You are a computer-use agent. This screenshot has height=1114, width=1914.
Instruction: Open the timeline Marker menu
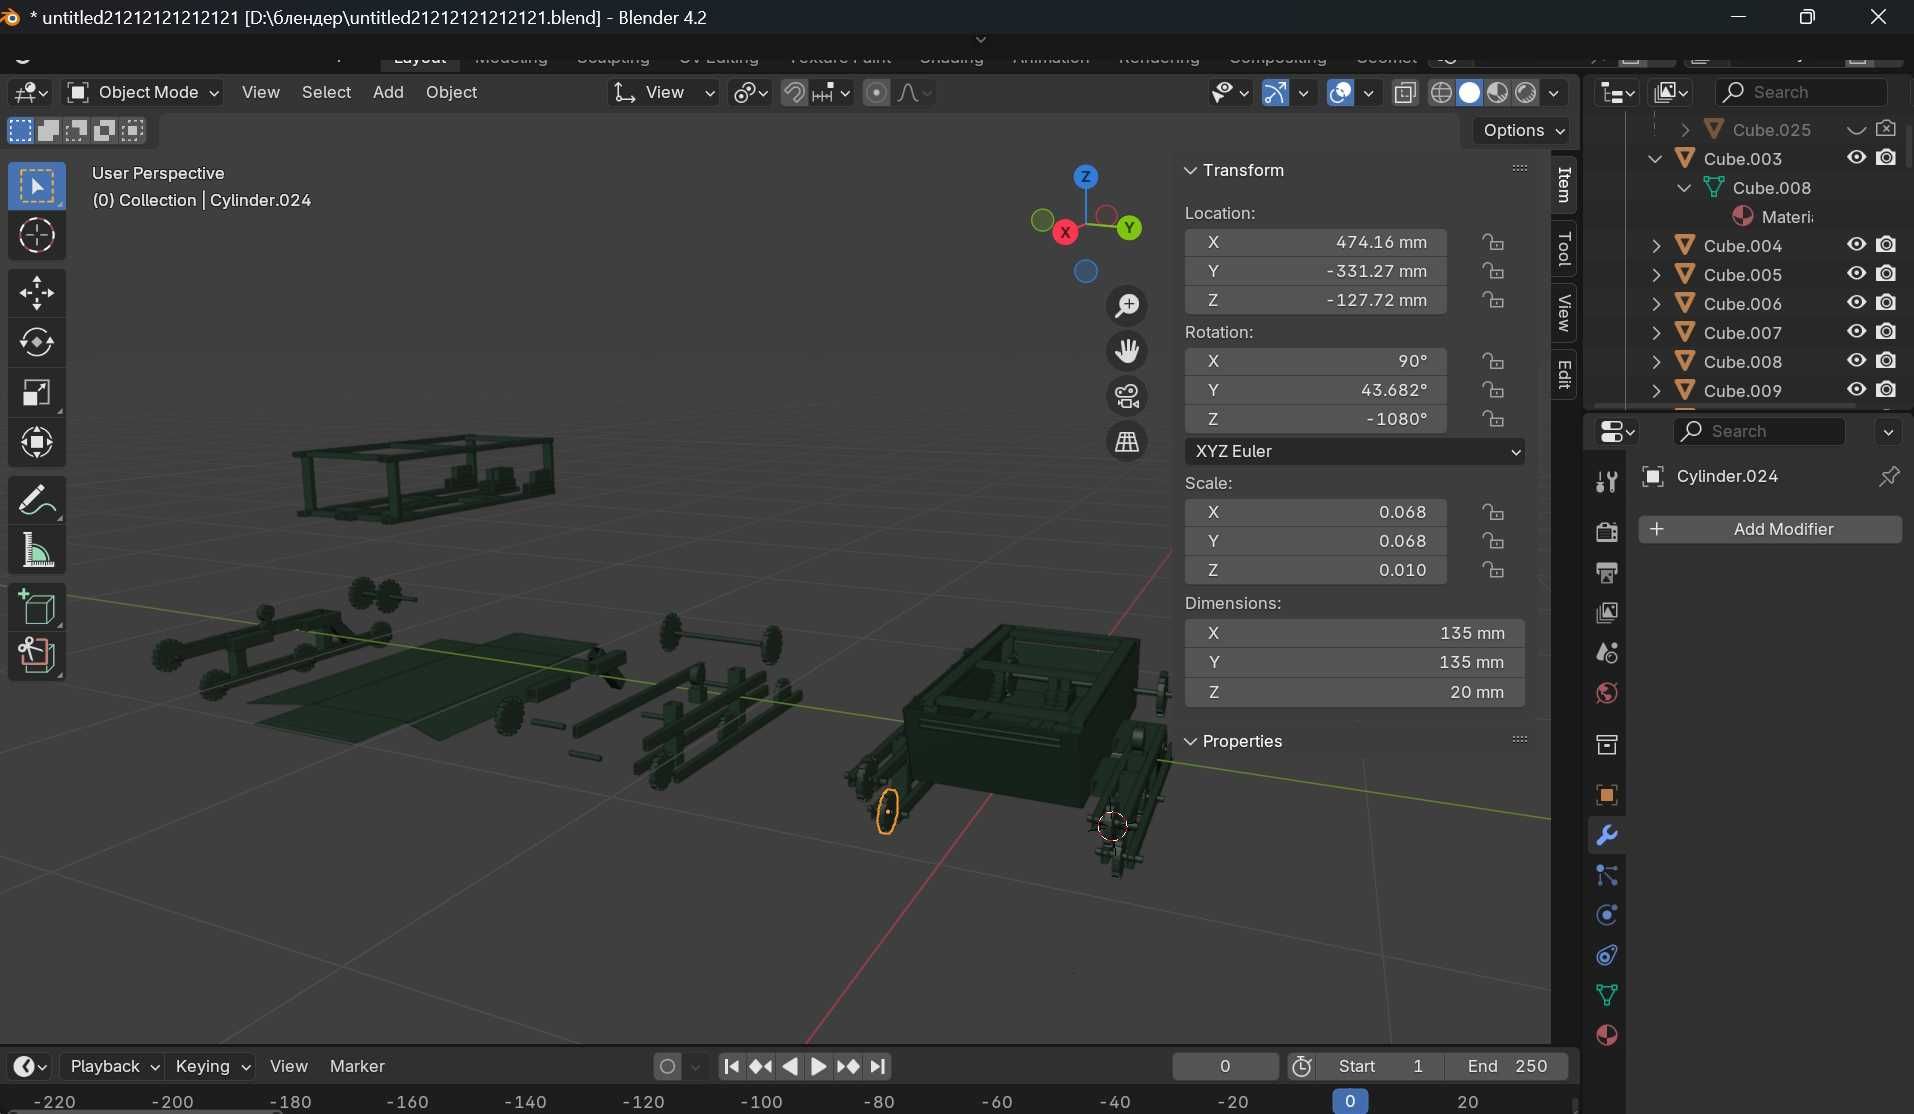[357, 1066]
